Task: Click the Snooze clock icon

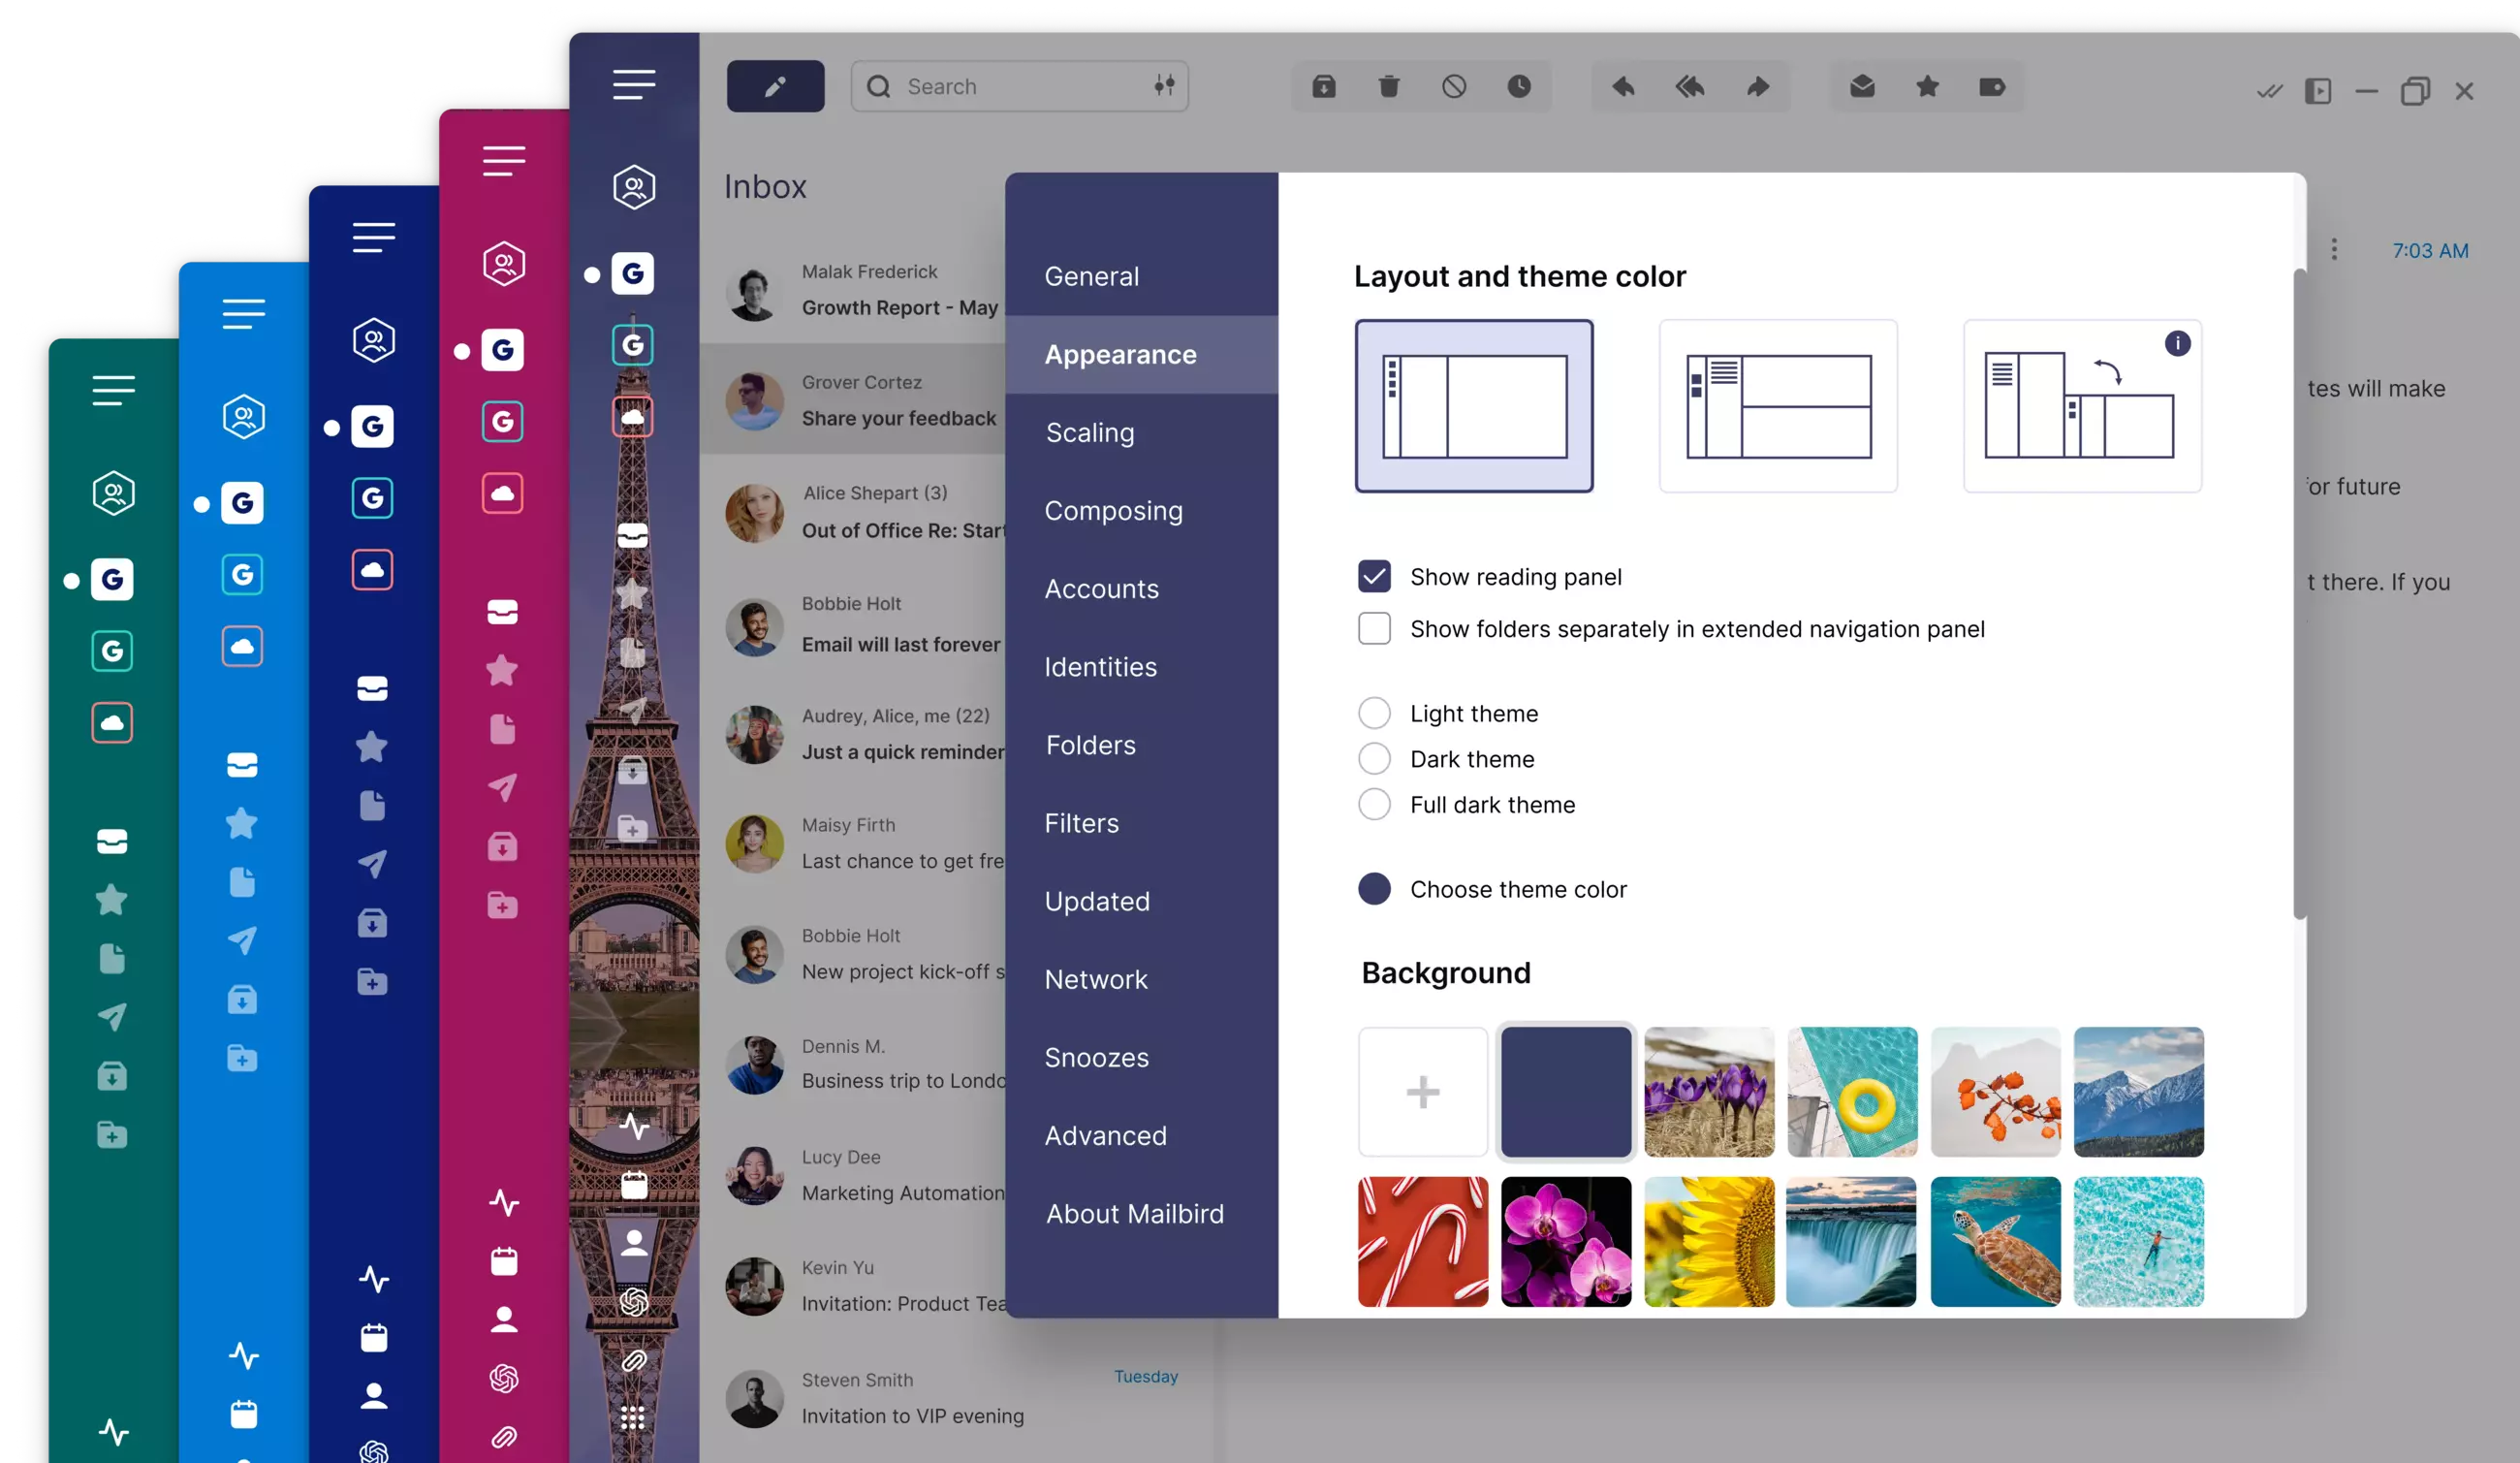Action: pyautogui.click(x=1519, y=87)
